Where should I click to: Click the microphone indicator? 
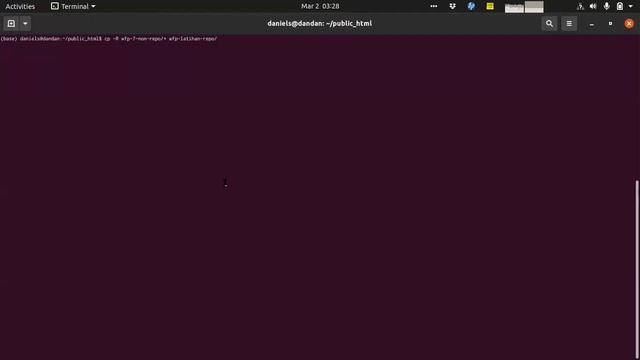[x=607, y=6]
